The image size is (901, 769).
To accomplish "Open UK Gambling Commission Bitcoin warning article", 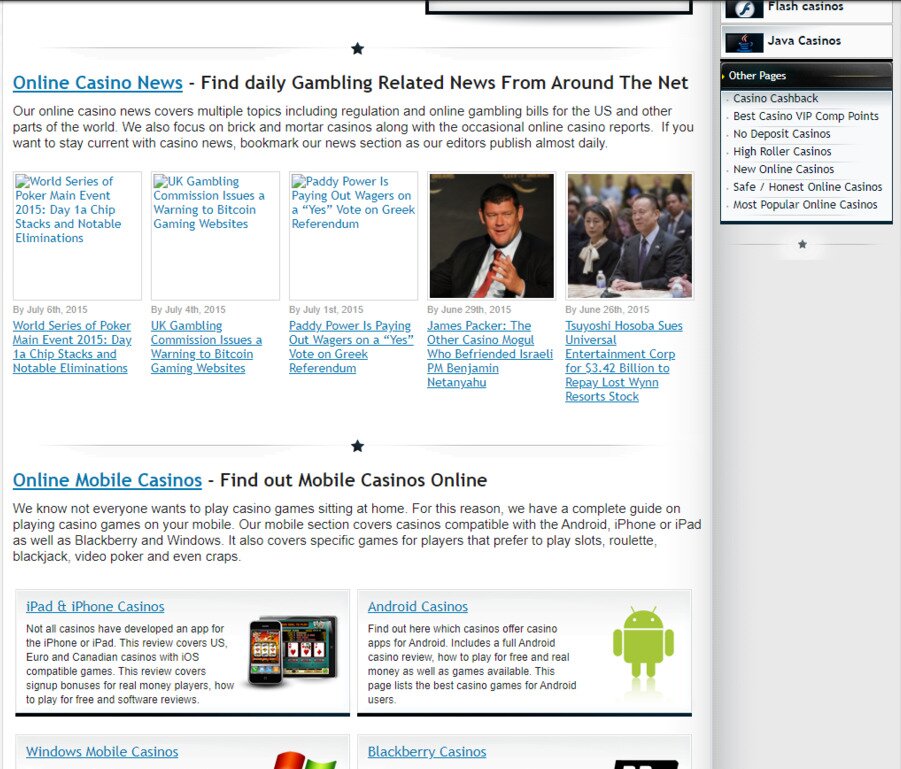I will coord(206,347).
